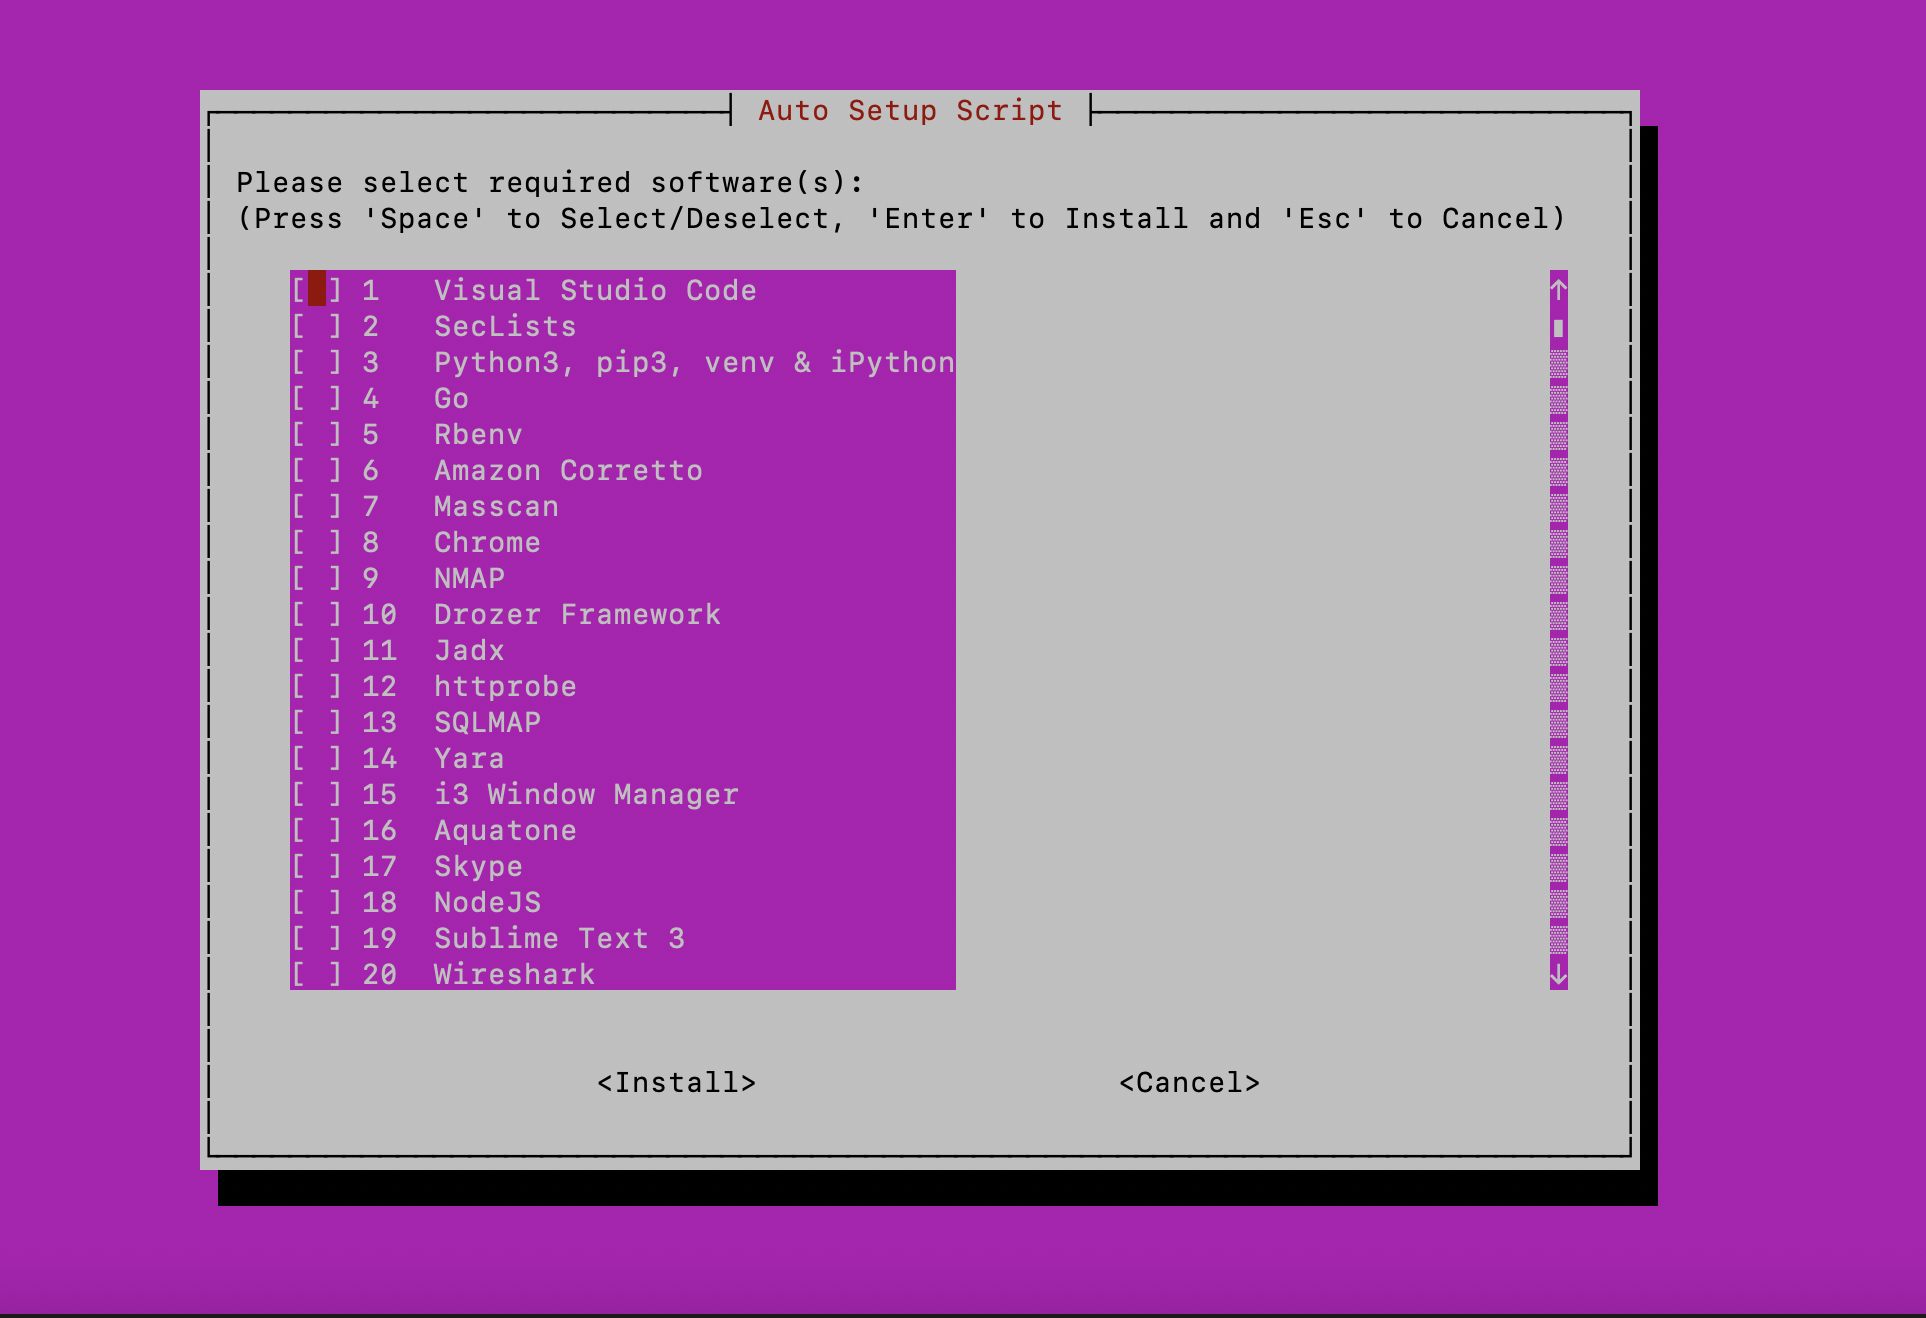The width and height of the screenshot is (1926, 1318).
Task: Toggle the Rbenv checkbox
Action: point(317,434)
